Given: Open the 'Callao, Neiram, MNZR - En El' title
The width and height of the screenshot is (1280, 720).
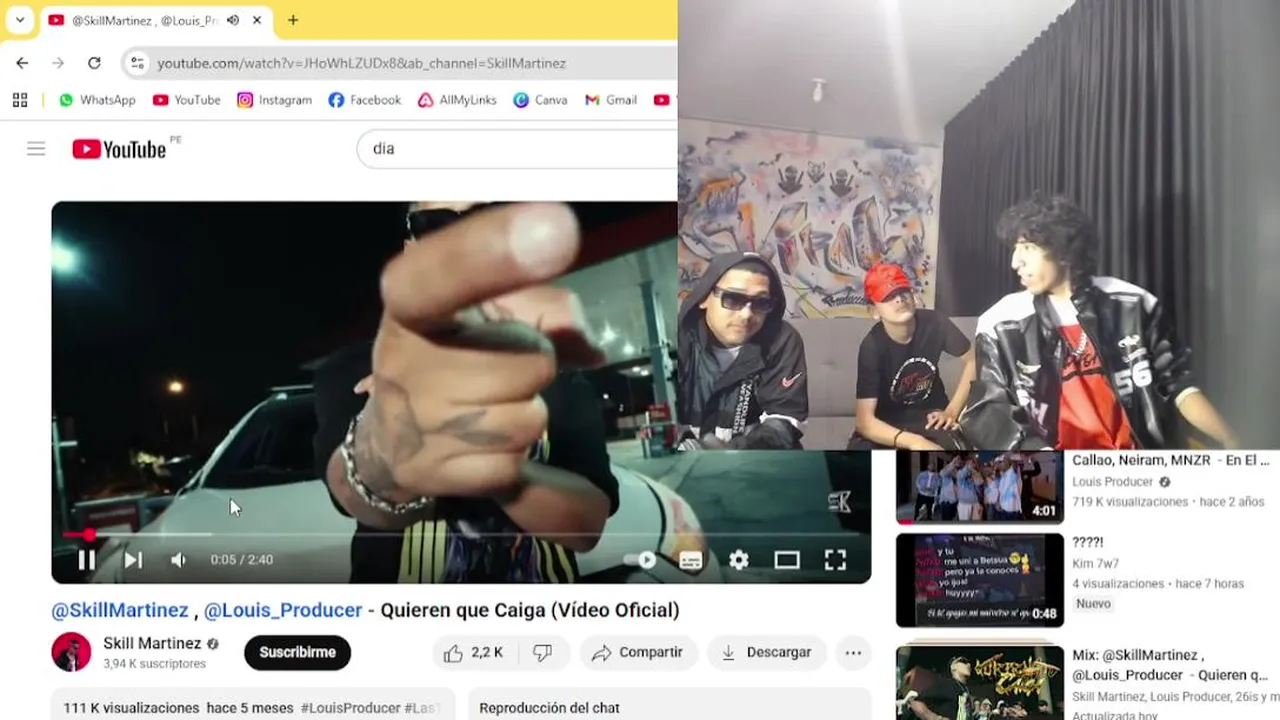Looking at the screenshot, I should [1170, 460].
